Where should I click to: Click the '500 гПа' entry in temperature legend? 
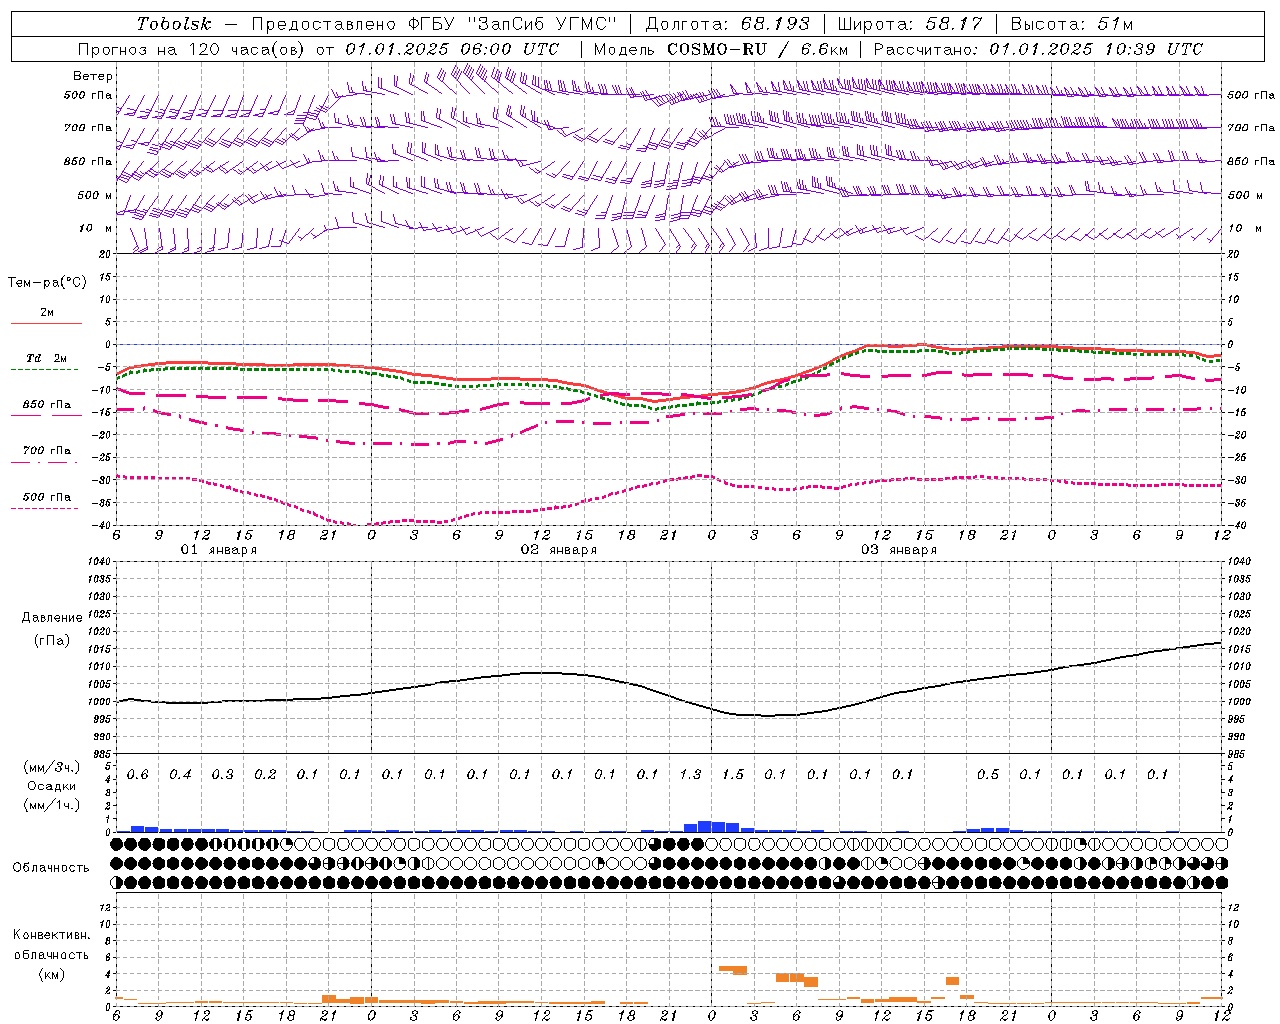(x=47, y=497)
